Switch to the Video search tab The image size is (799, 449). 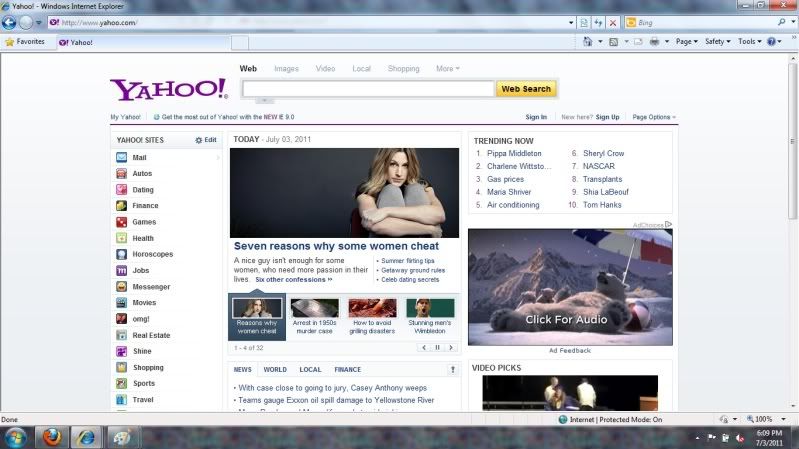325,68
